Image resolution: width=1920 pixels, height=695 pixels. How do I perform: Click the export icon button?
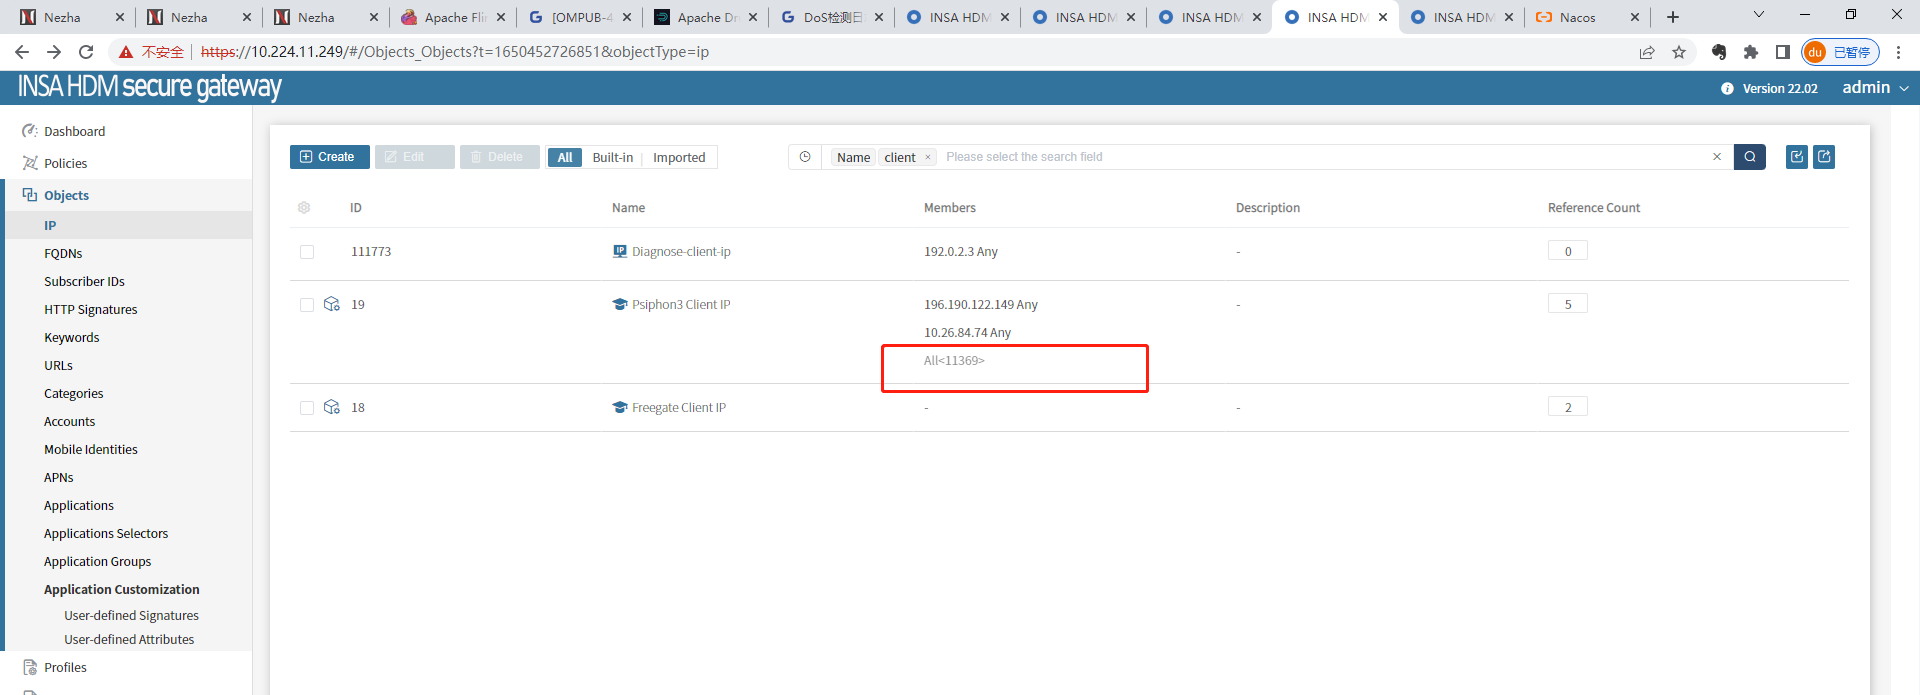coord(1824,157)
